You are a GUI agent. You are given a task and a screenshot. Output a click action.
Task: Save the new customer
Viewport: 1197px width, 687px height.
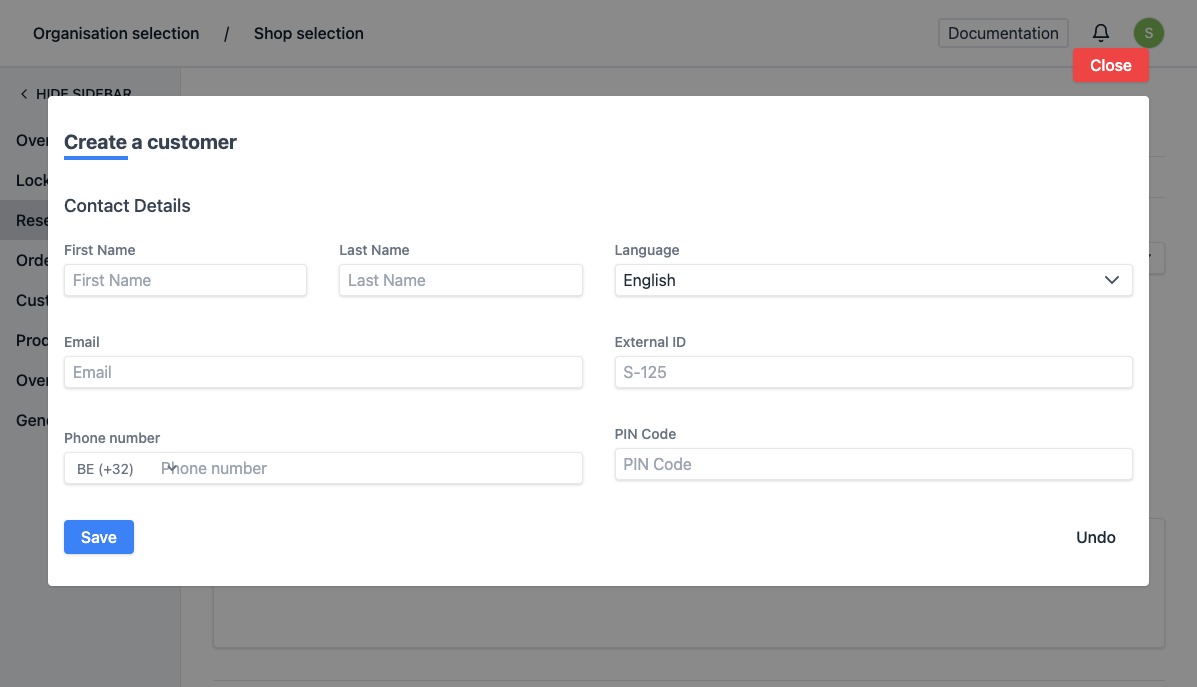click(x=98, y=537)
